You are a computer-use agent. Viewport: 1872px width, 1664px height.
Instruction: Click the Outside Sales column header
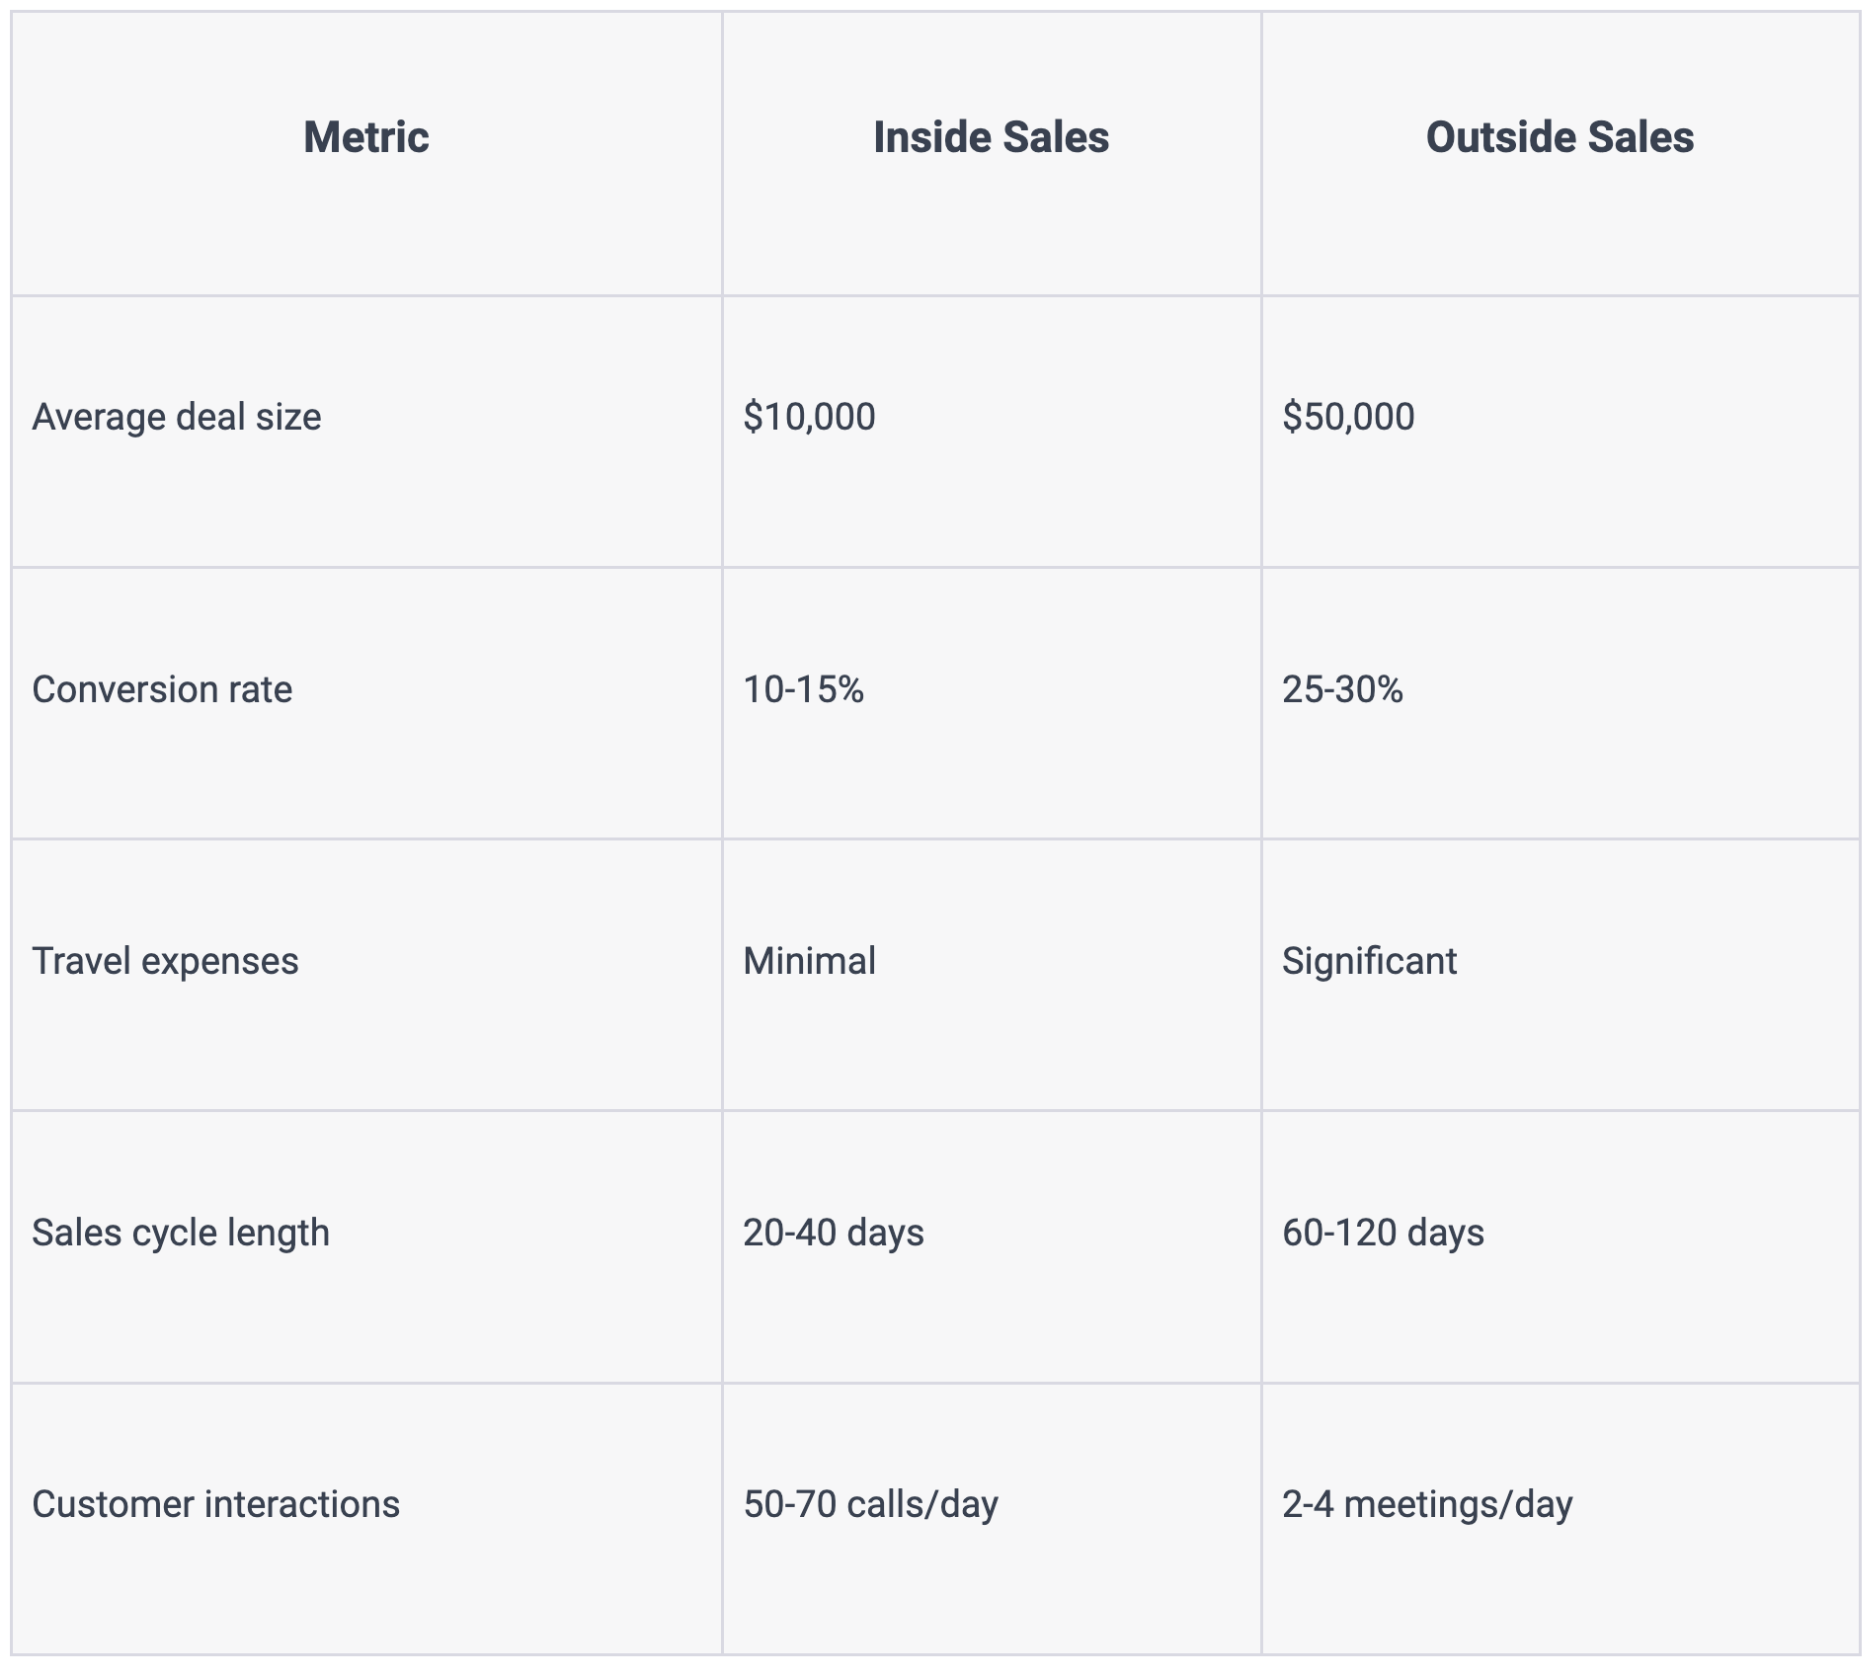coord(1560,137)
